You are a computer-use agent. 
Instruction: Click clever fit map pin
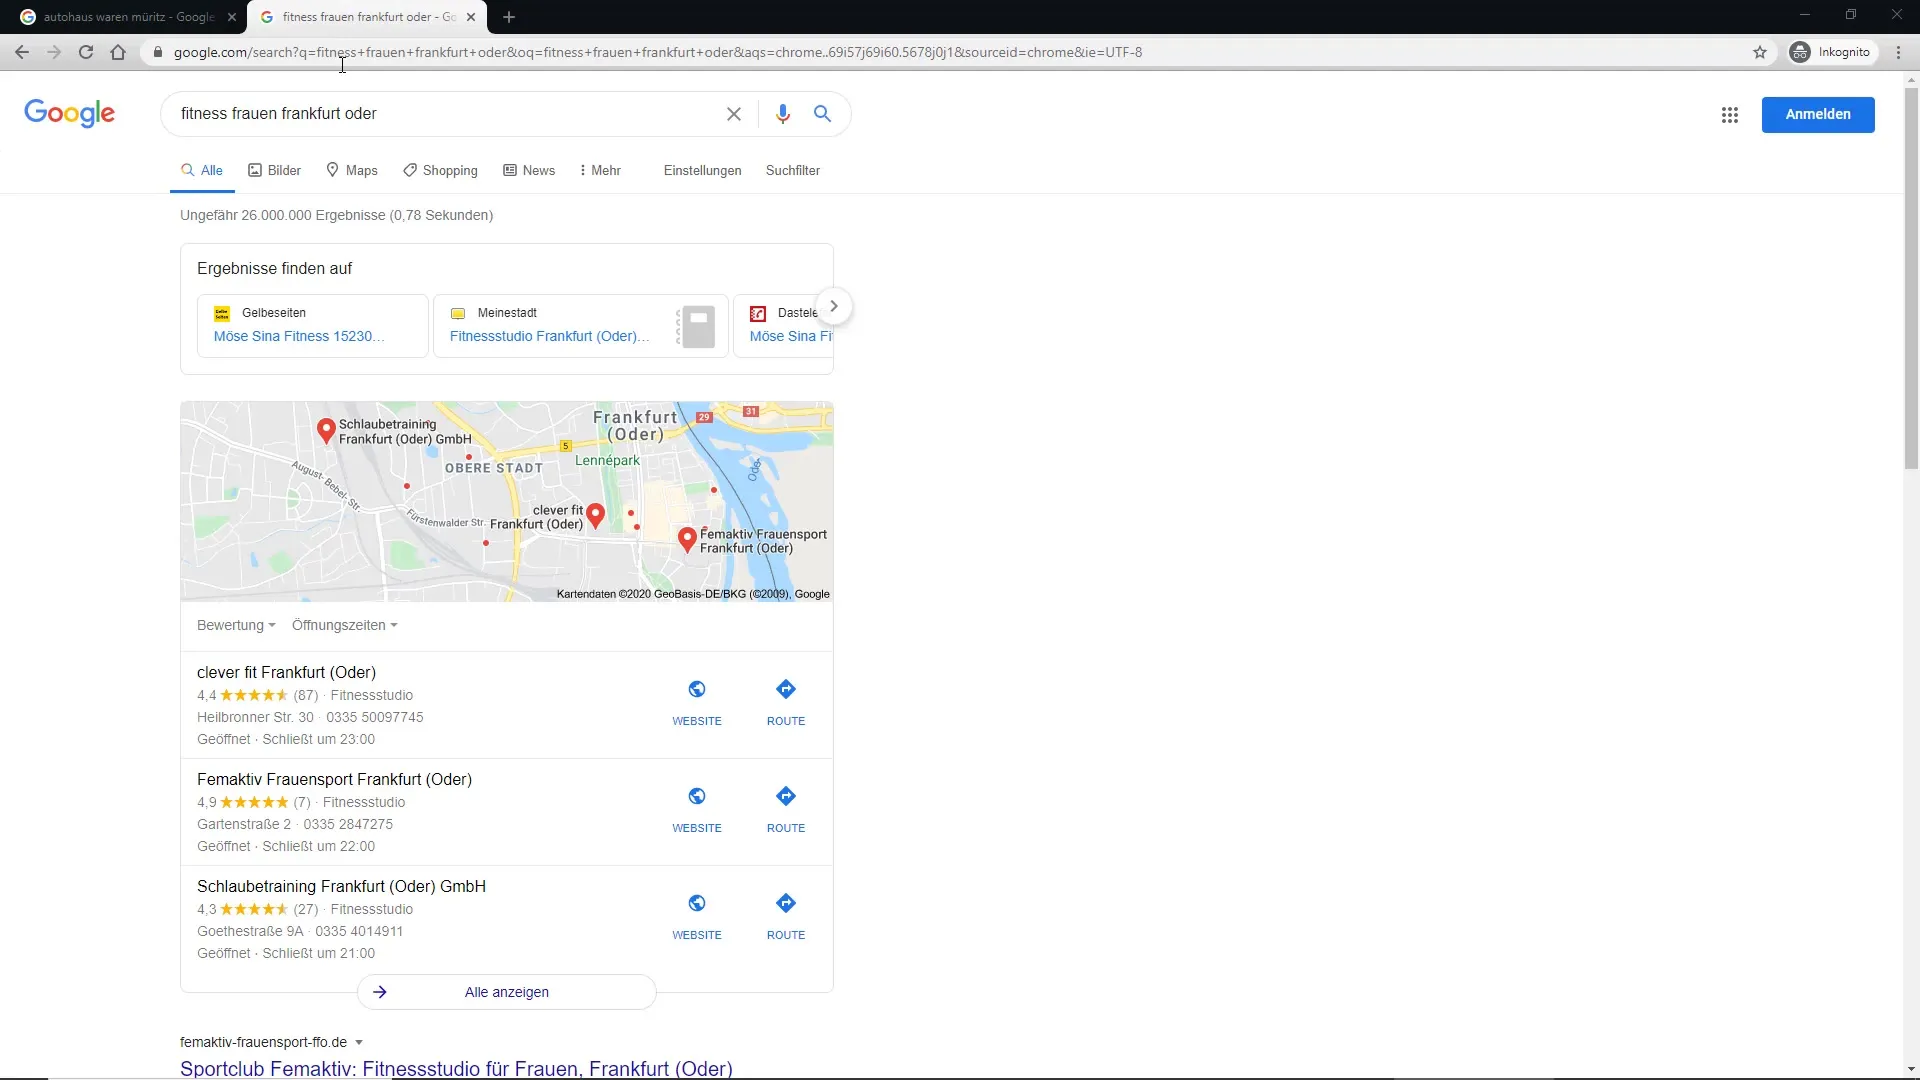pos(596,515)
